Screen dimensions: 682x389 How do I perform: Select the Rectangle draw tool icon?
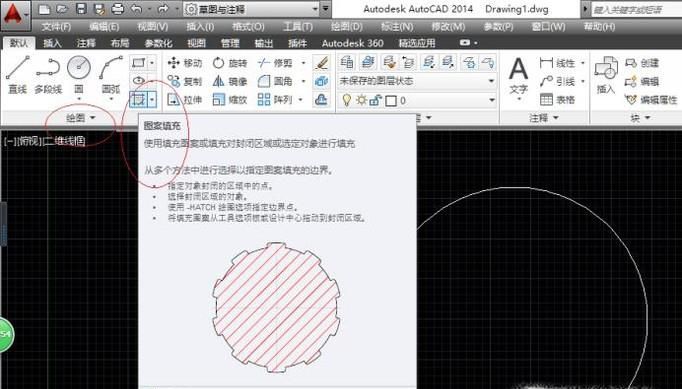138,63
